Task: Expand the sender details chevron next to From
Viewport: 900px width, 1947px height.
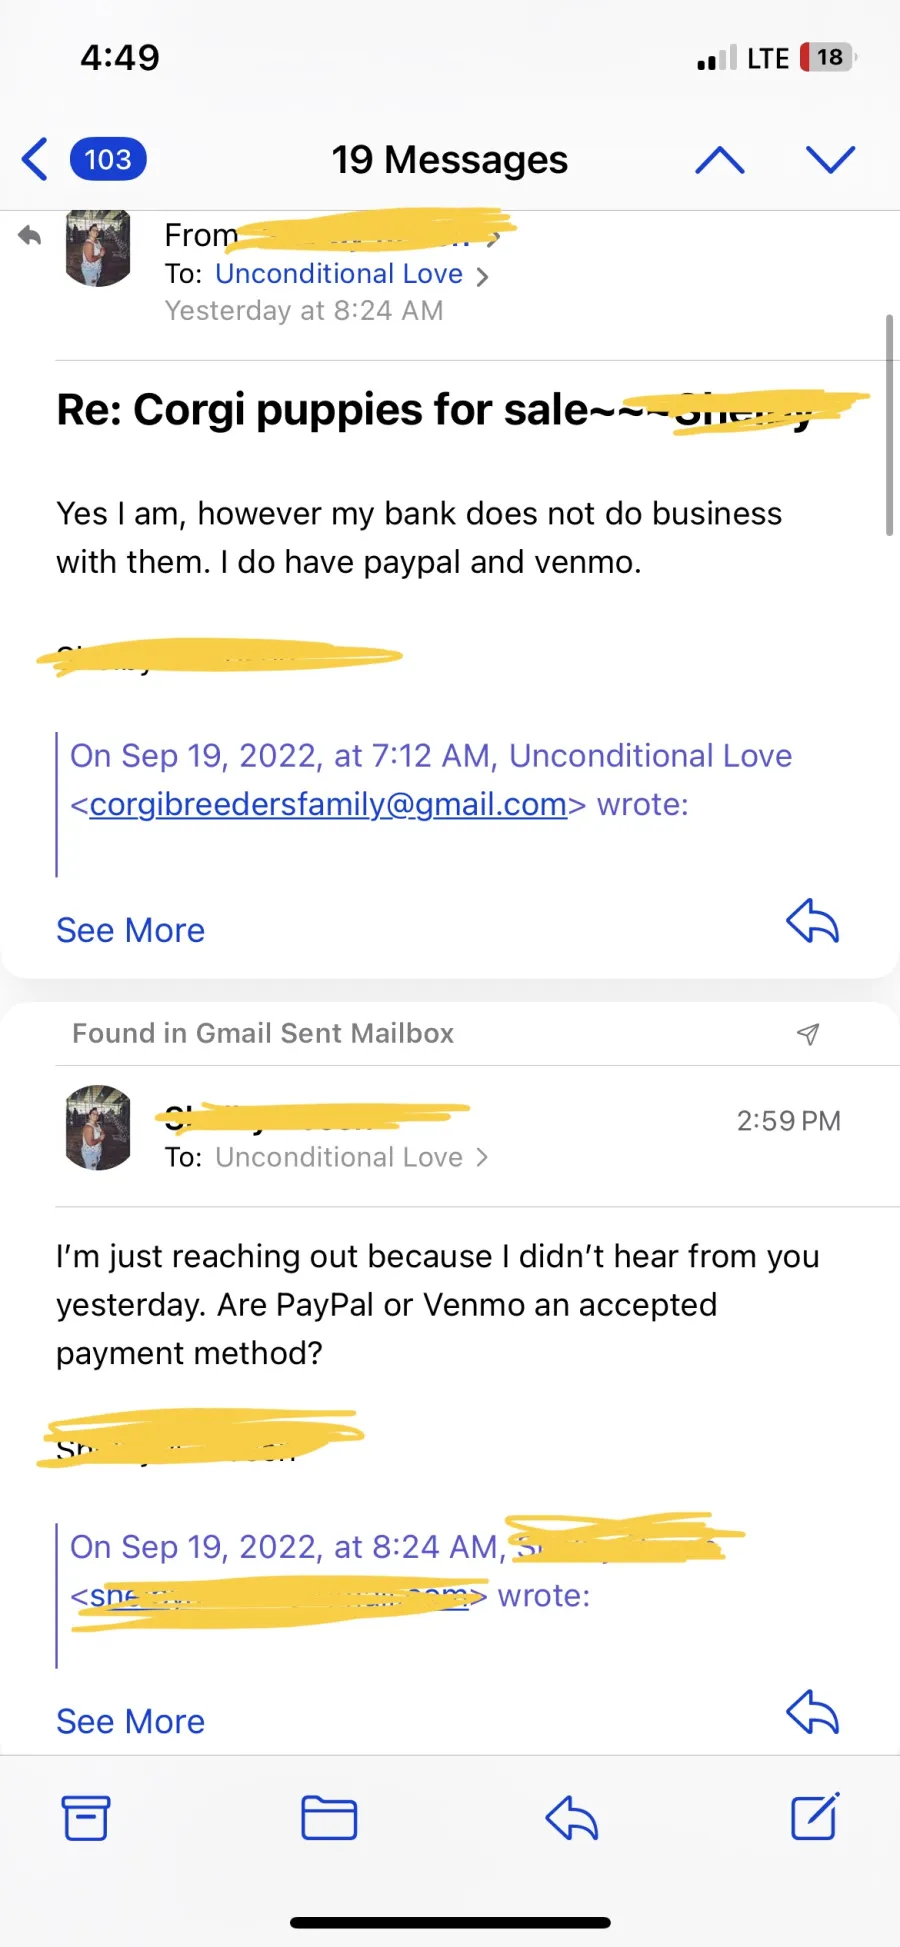Action: coord(493,238)
